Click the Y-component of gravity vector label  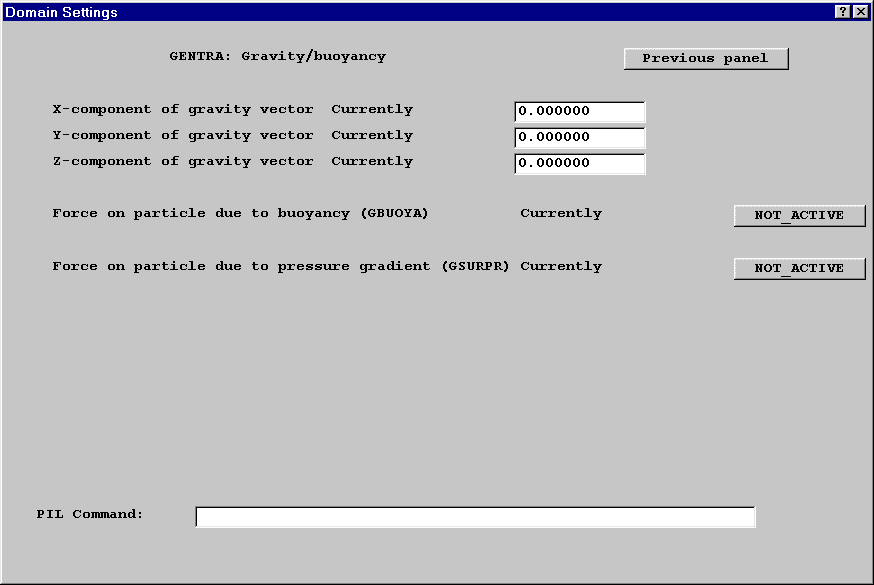pyautogui.click(x=183, y=136)
